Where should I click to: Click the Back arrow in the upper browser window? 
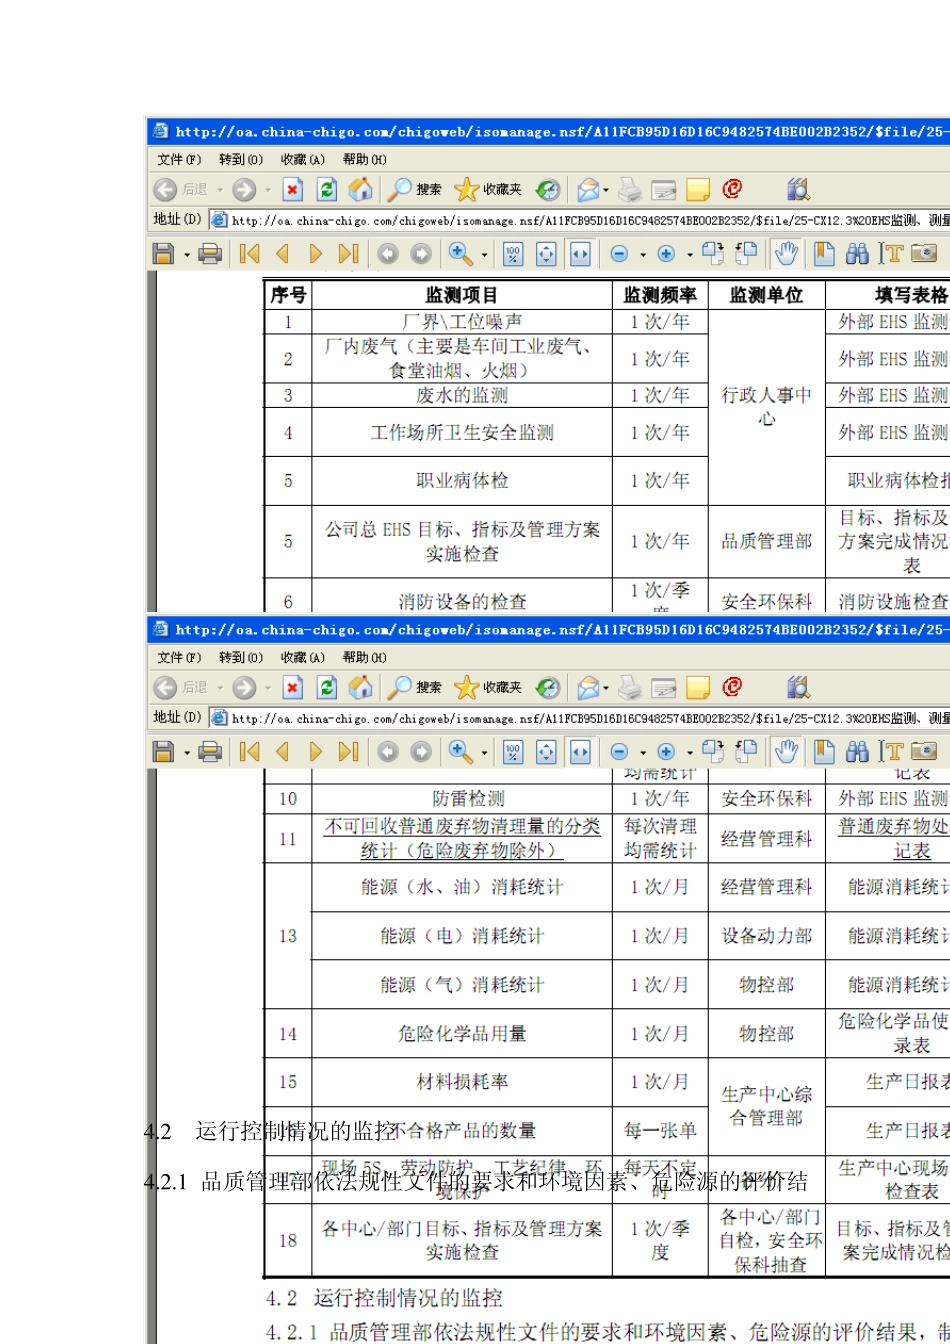[165, 189]
